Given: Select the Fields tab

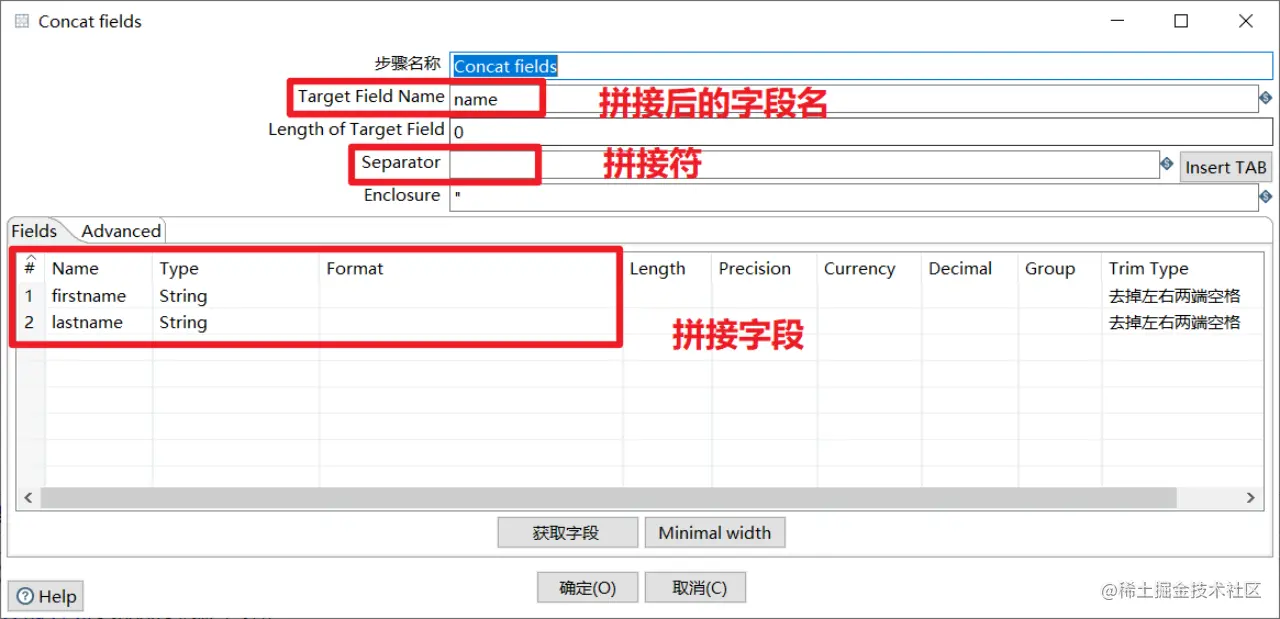Looking at the screenshot, I should 34,231.
